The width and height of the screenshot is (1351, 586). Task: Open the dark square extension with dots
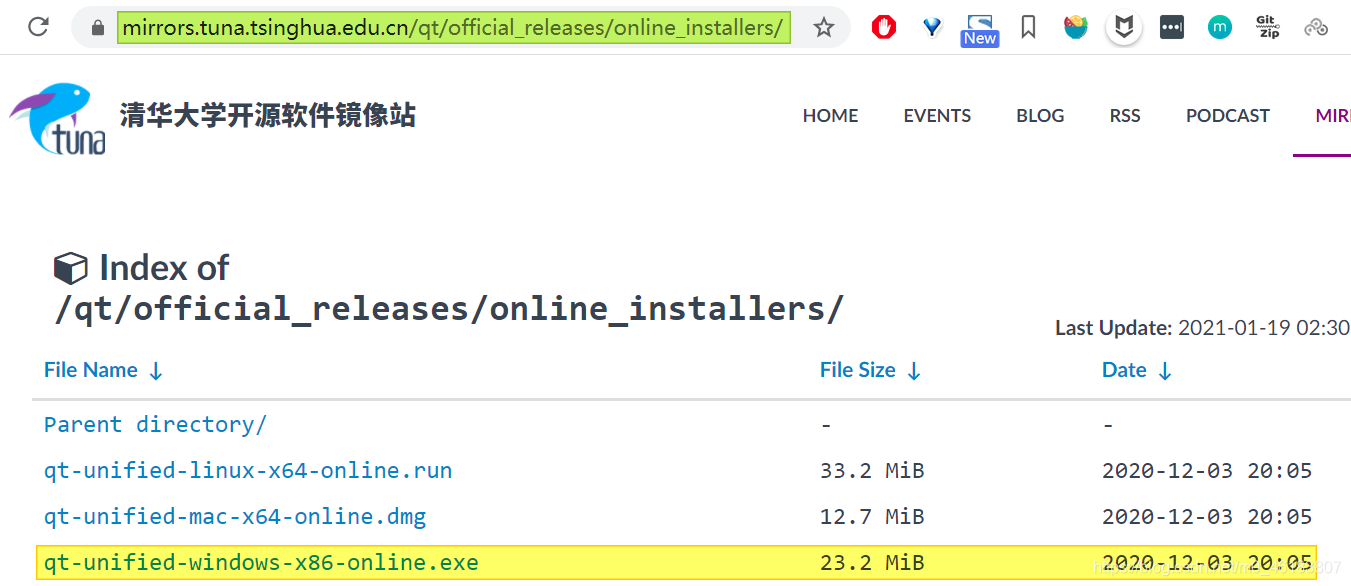pos(1172,27)
